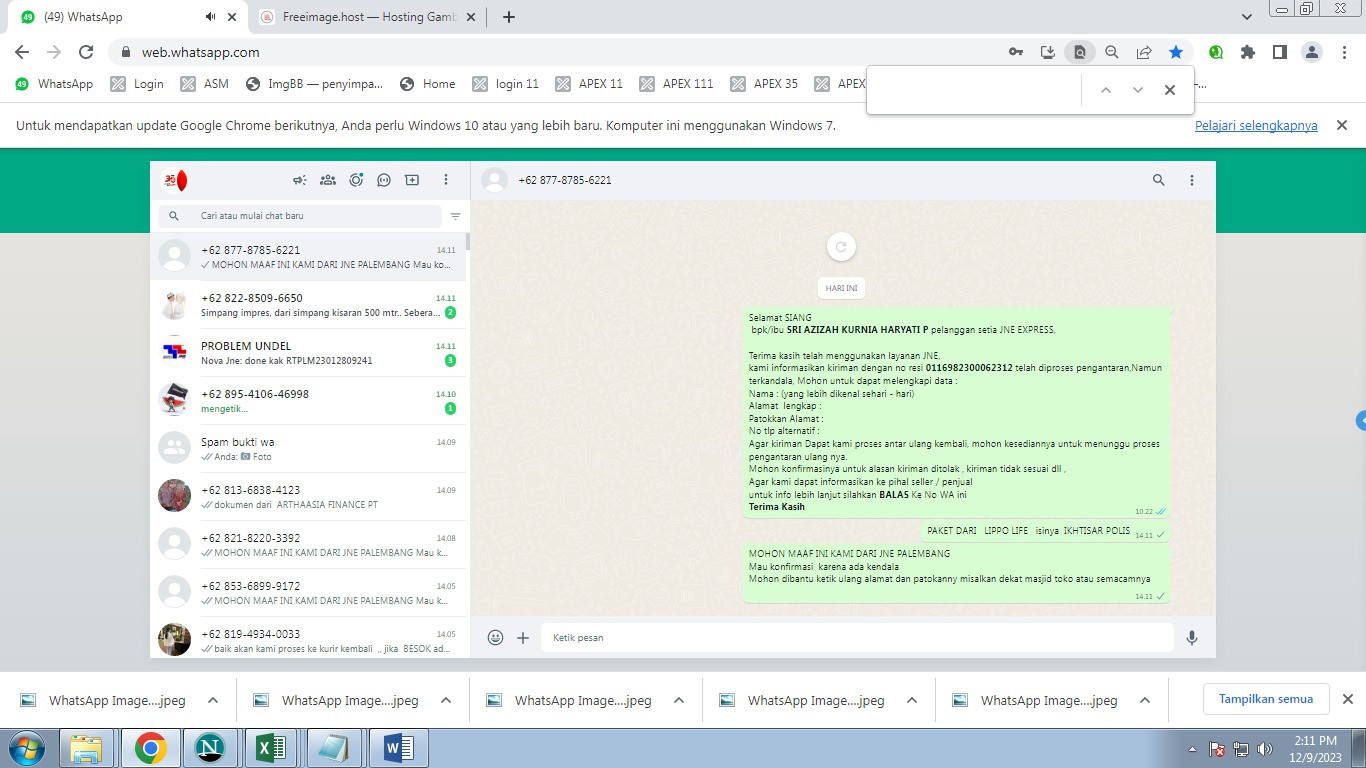Open Excel from the taskbar
The image size is (1366, 768).
coord(272,748)
